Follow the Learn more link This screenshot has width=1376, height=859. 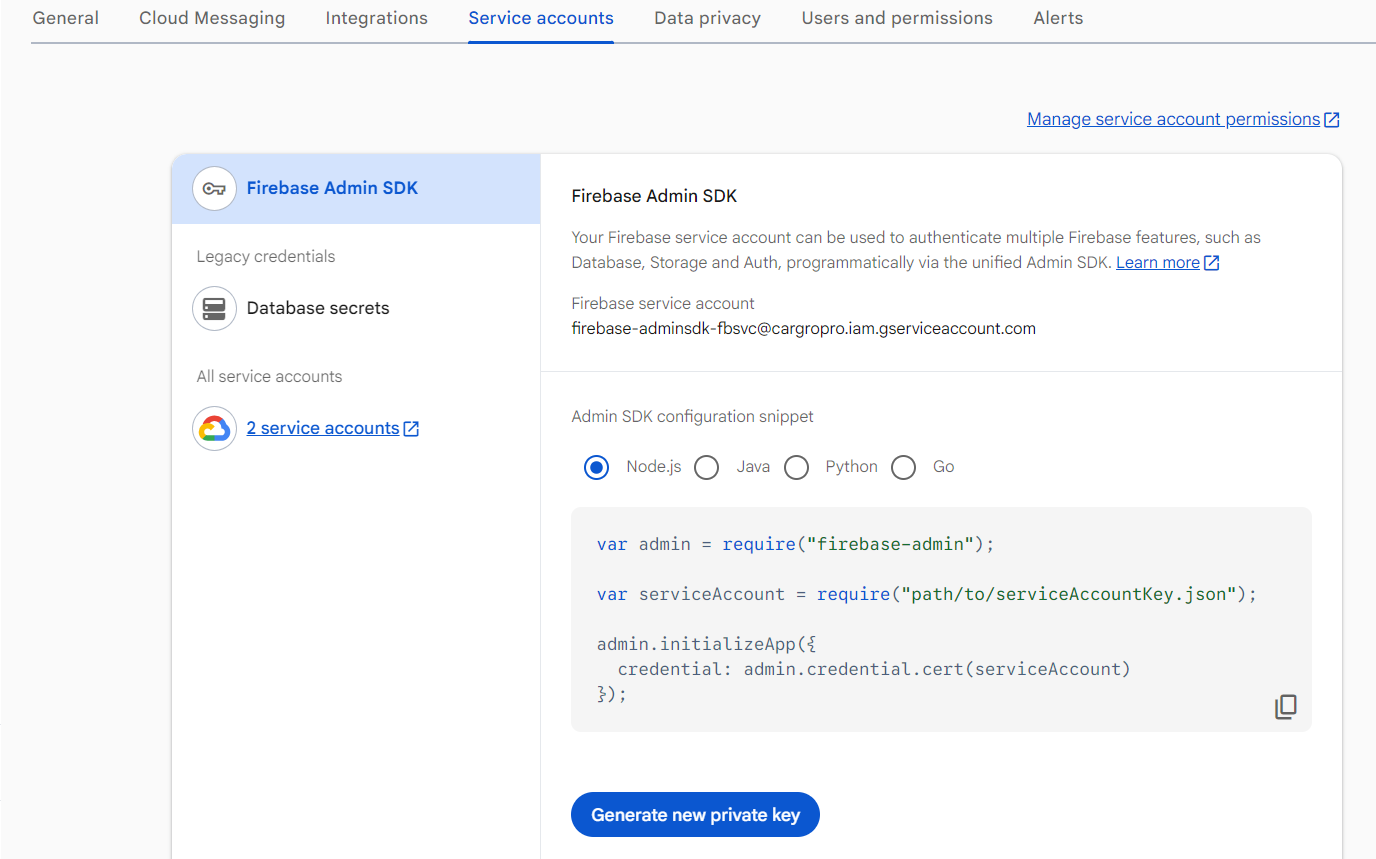(x=1158, y=263)
